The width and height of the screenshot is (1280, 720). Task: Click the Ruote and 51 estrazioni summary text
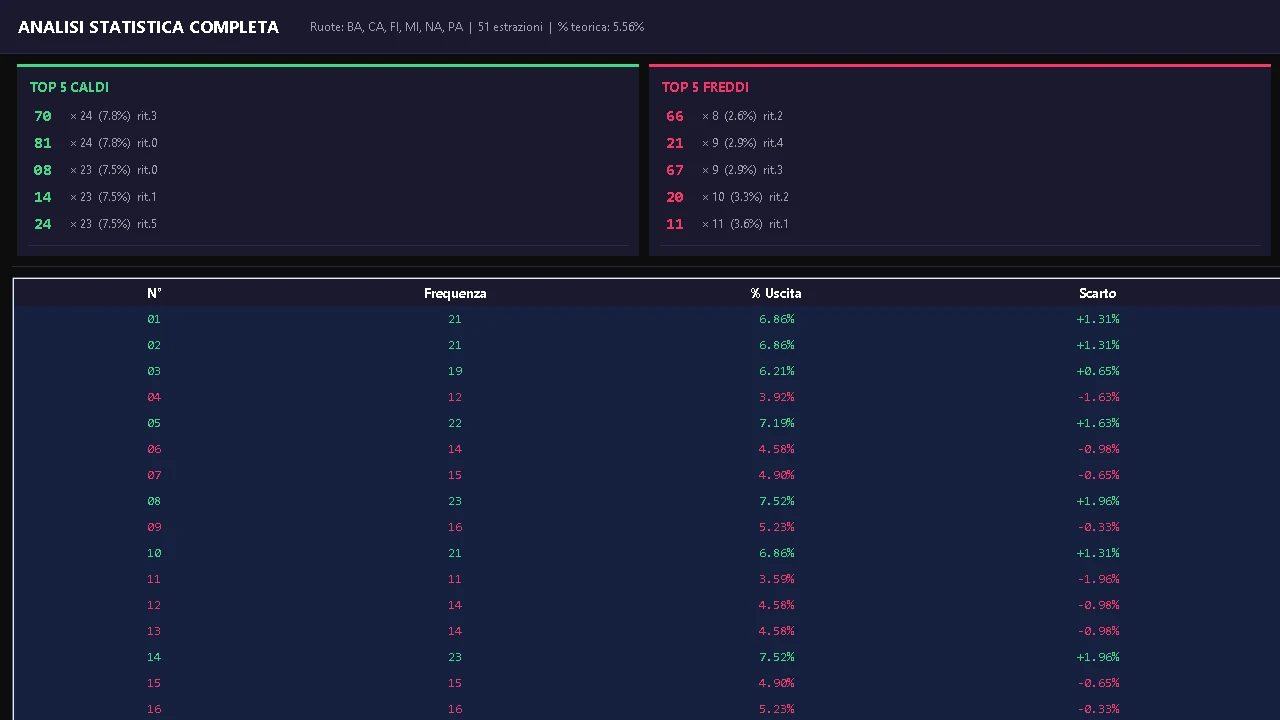(477, 27)
